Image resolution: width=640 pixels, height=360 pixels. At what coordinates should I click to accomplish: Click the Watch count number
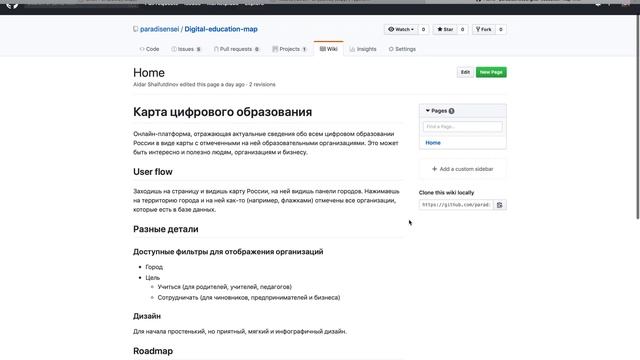click(x=423, y=29)
